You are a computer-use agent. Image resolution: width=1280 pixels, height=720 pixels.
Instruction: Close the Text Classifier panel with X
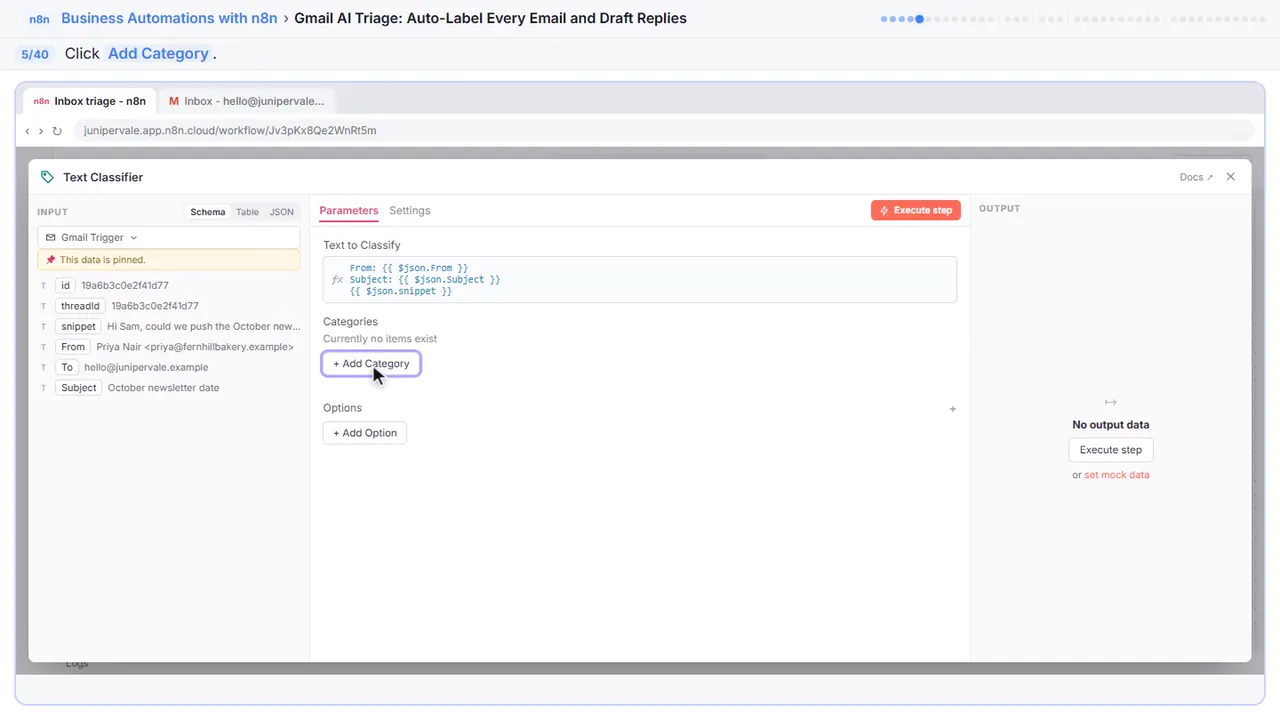[x=1231, y=177]
